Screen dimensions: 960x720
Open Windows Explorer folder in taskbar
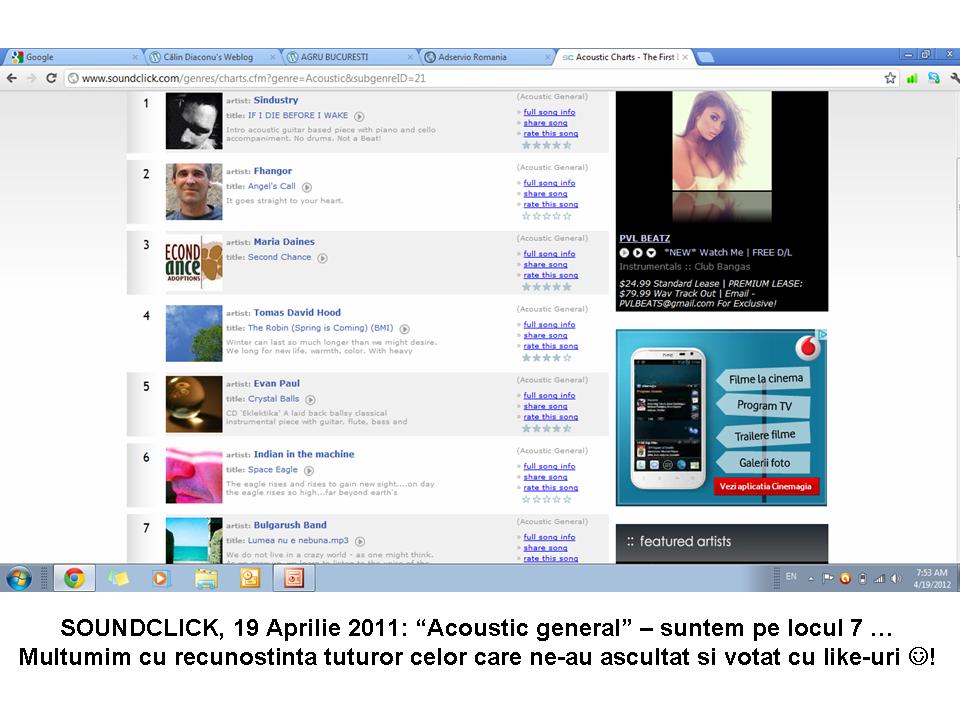tap(206, 578)
